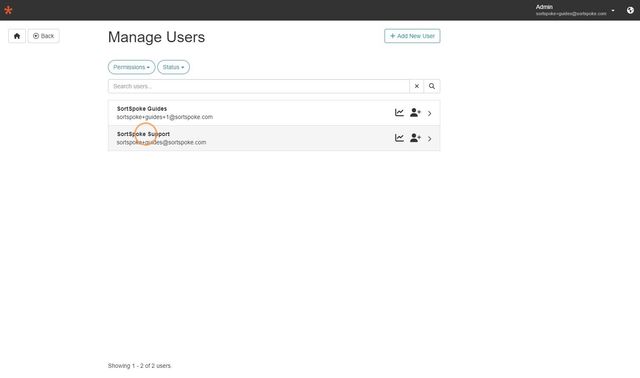Expand SortSpoke Guides row chevron
The width and height of the screenshot is (640, 378).
pos(429,113)
